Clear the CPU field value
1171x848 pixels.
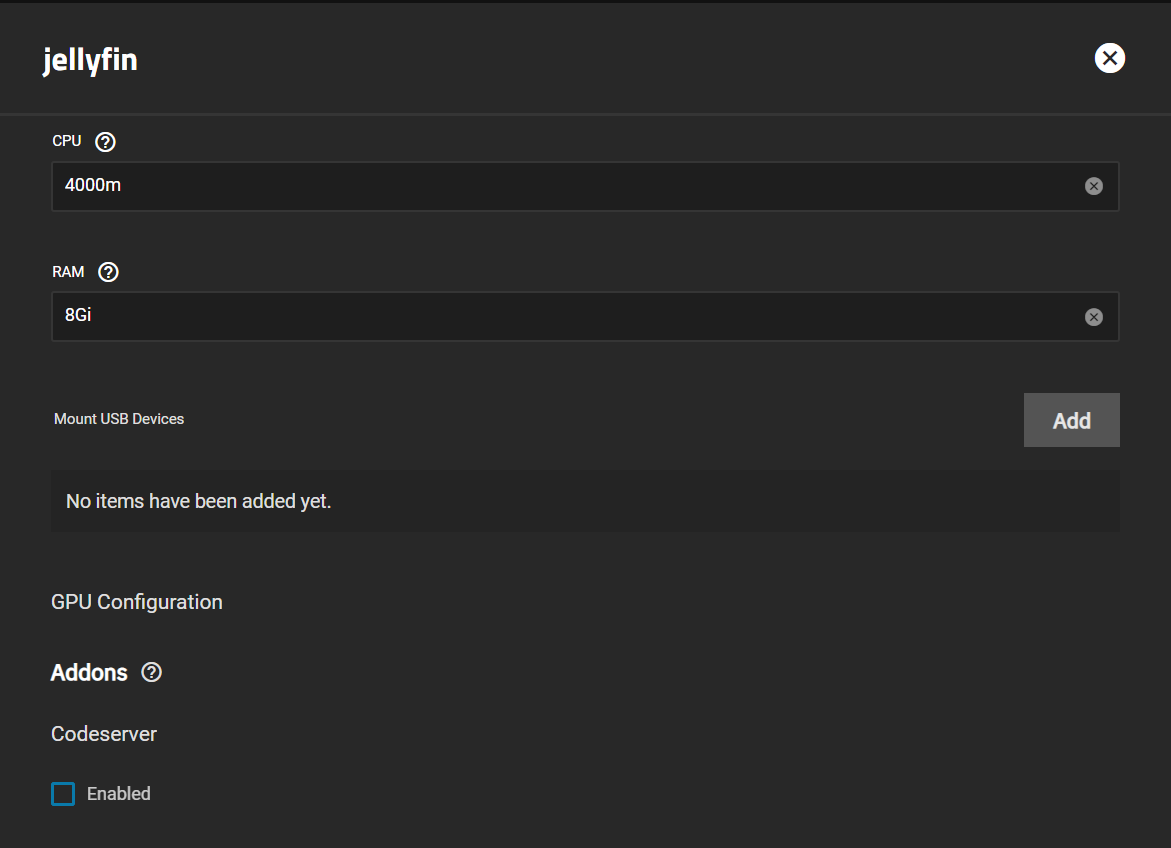tap(1094, 186)
